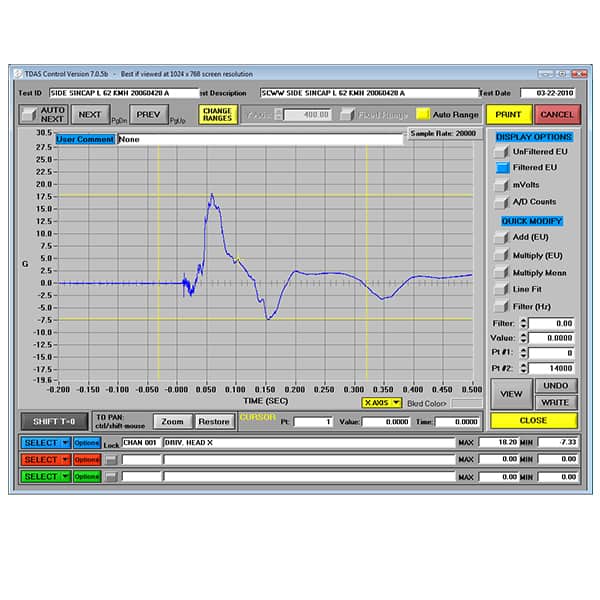
Task: Click the cursor Value field
Action: (386, 422)
